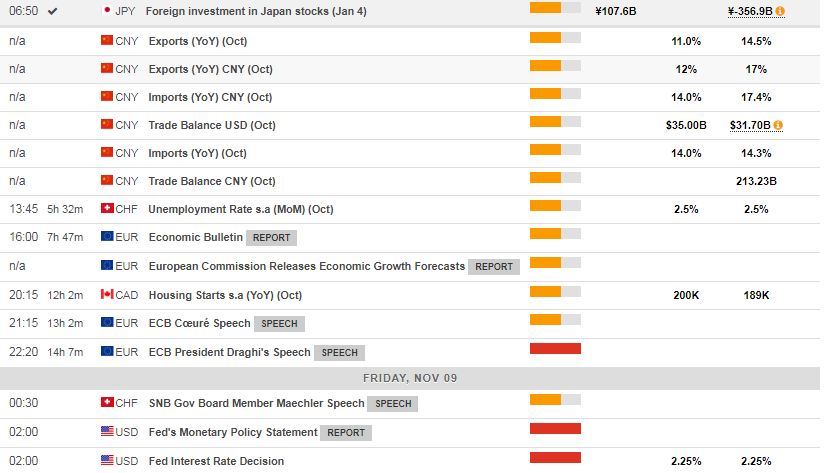Screen dimensions: 829x473
Task: Click the US flag on Fed Interest Rate Decision row
Action: (x=107, y=461)
